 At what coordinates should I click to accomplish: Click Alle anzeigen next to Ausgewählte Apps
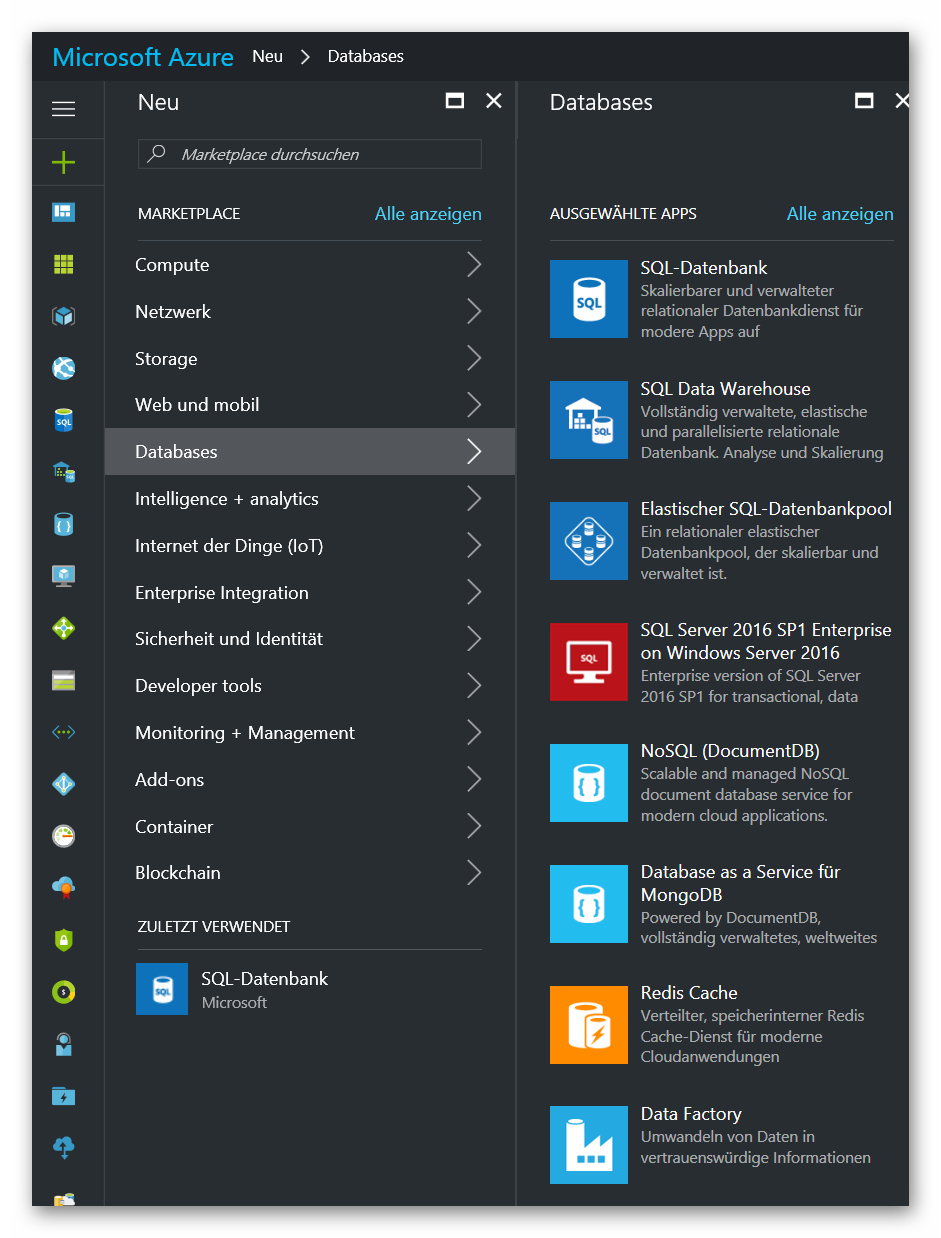(x=839, y=214)
